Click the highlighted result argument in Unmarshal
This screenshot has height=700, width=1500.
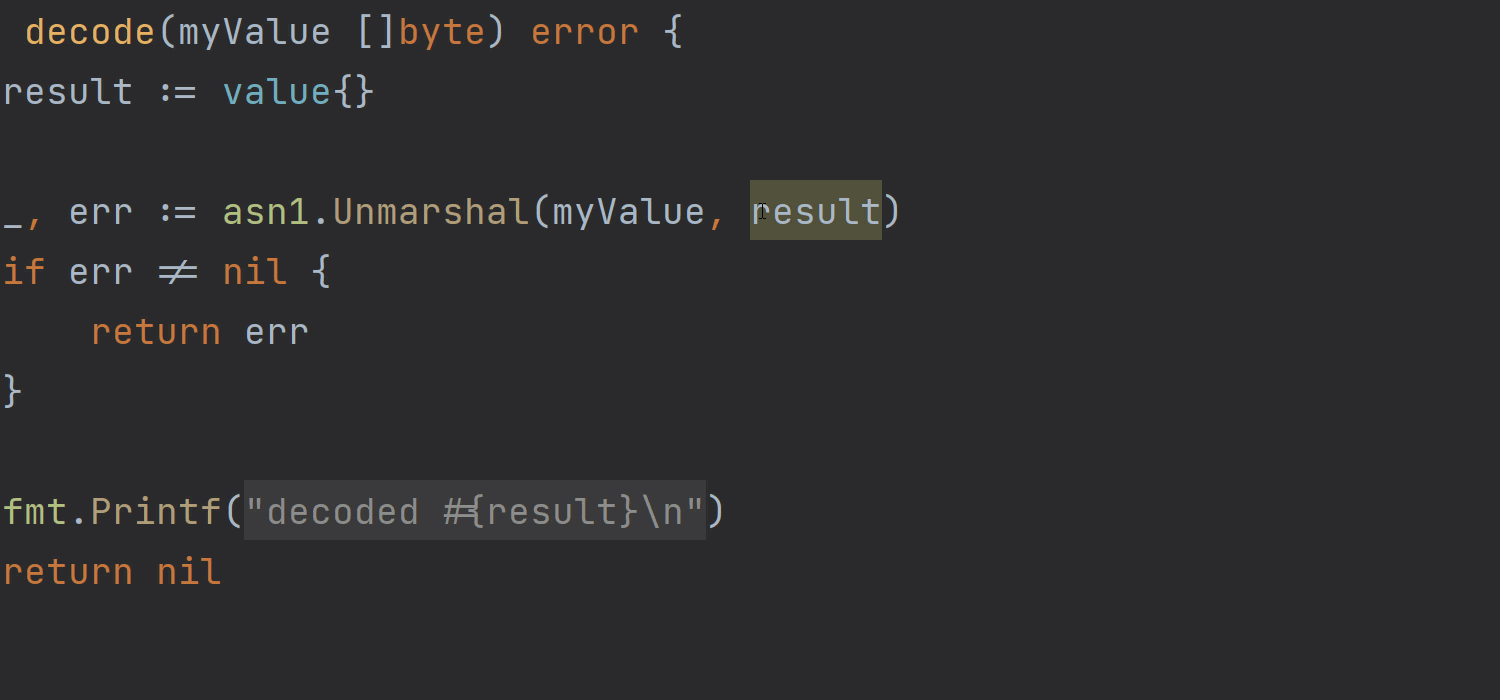click(816, 211)
